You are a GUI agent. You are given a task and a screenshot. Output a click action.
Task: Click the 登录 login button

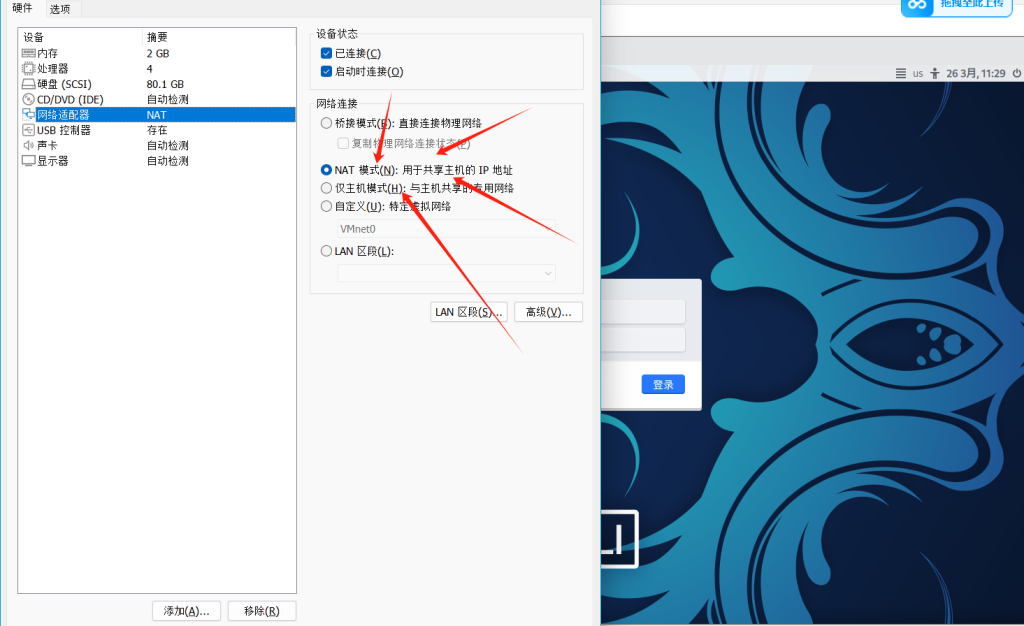pyautogui.click(x=663, y=385)
